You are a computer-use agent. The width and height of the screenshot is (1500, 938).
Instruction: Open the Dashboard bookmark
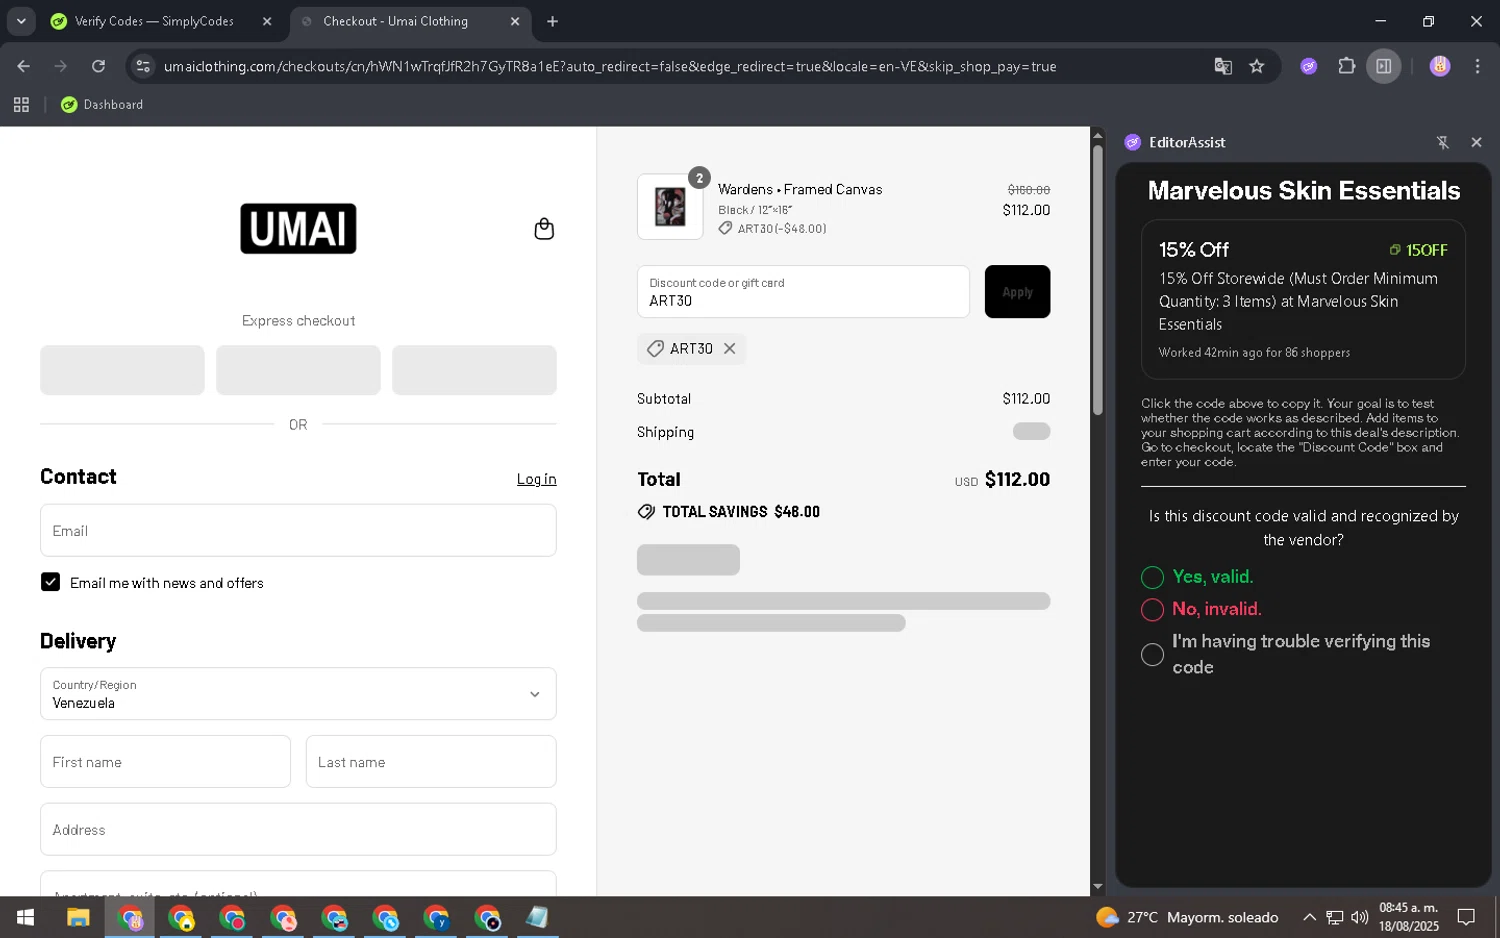102,104
